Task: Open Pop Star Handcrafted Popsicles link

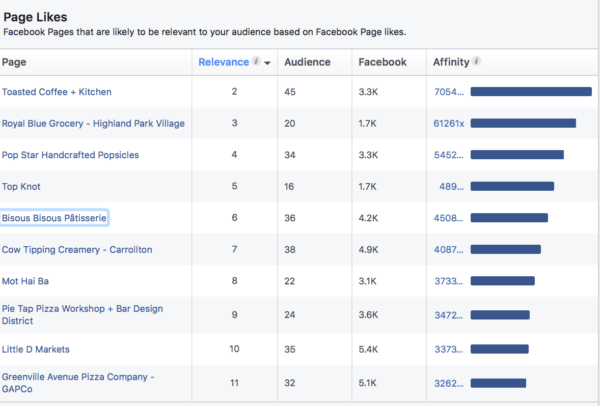Action: pyautogui.click(x=70, y=155)
